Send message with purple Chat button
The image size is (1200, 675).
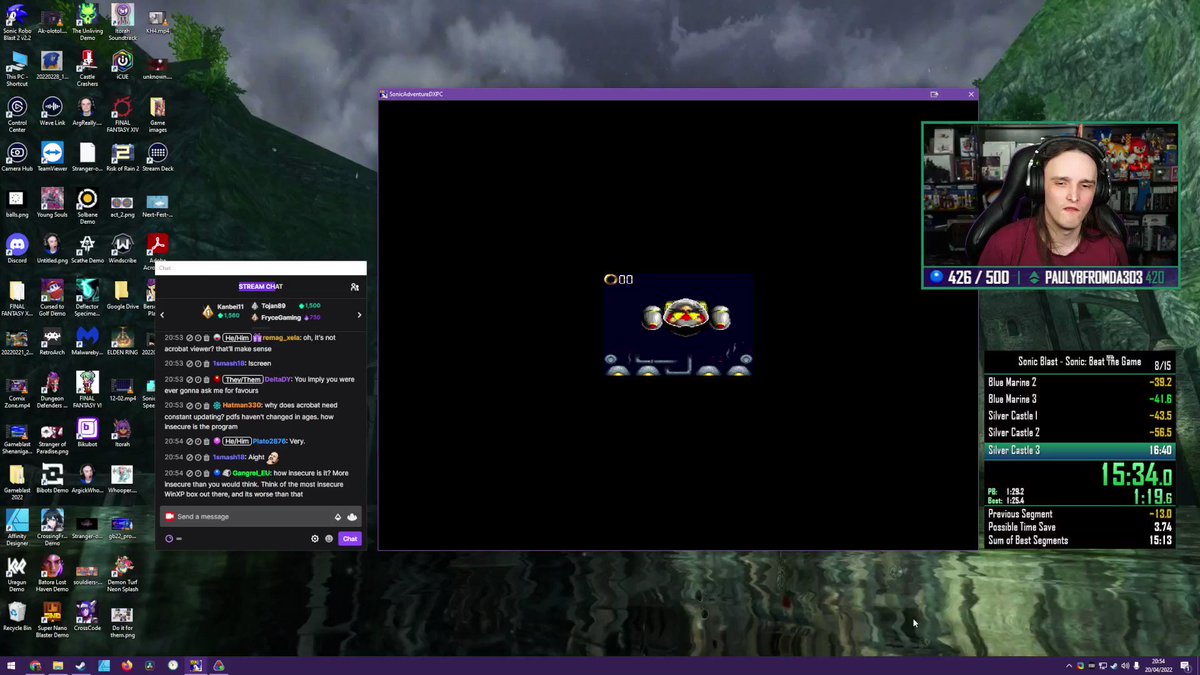(349, 539)
